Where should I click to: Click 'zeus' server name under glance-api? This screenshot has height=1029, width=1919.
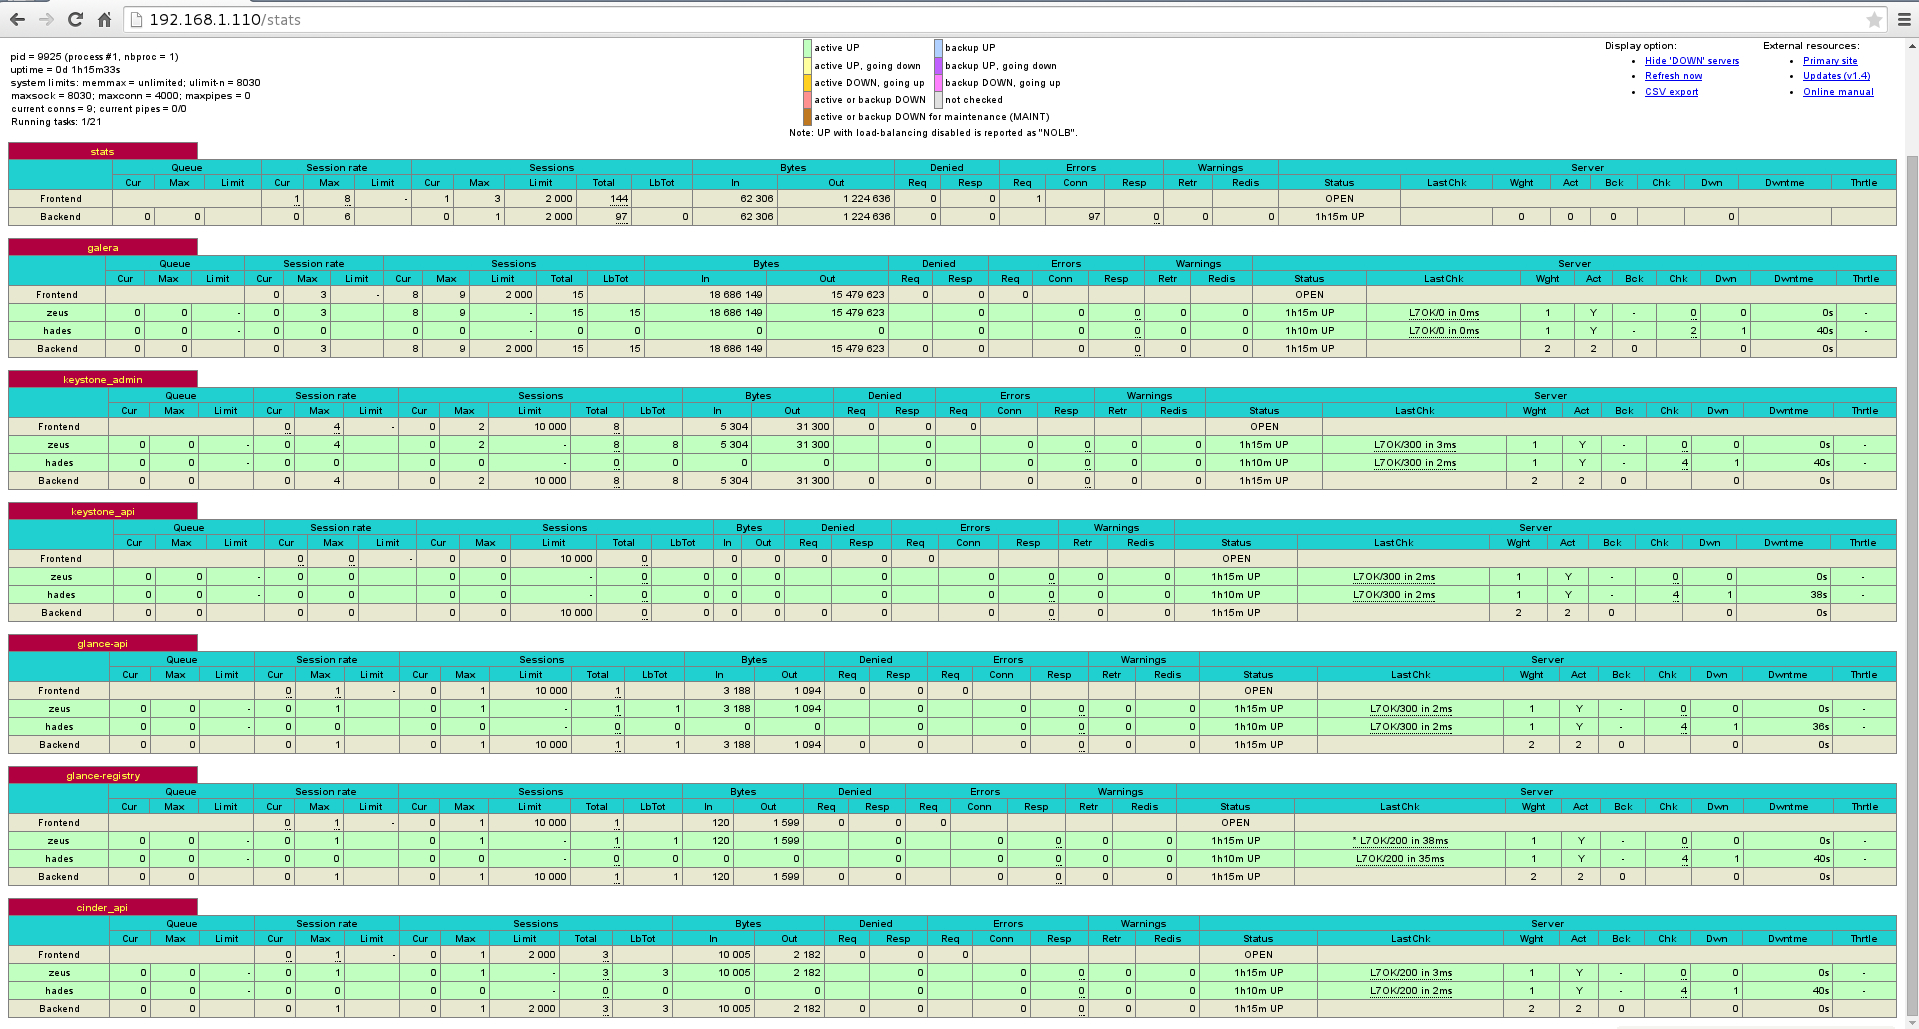[59, 709]
